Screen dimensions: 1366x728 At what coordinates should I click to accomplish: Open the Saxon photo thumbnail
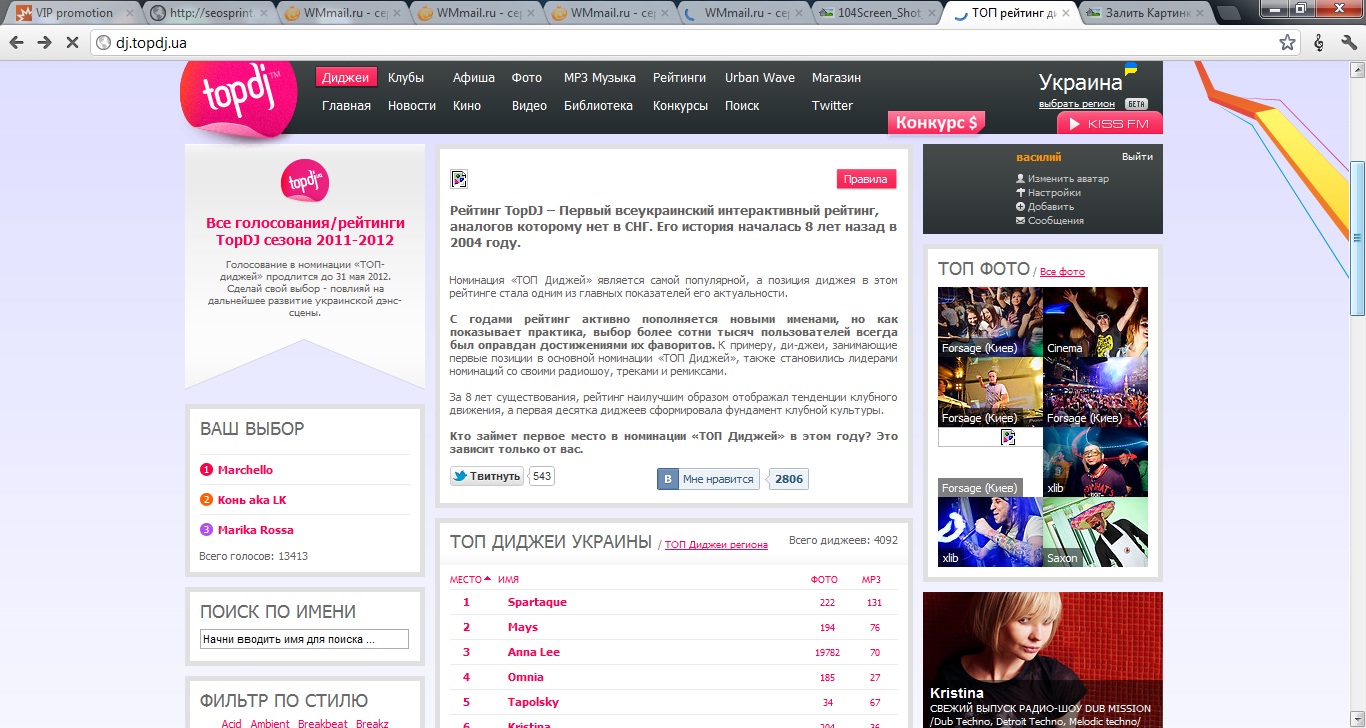coord(1095,532)
